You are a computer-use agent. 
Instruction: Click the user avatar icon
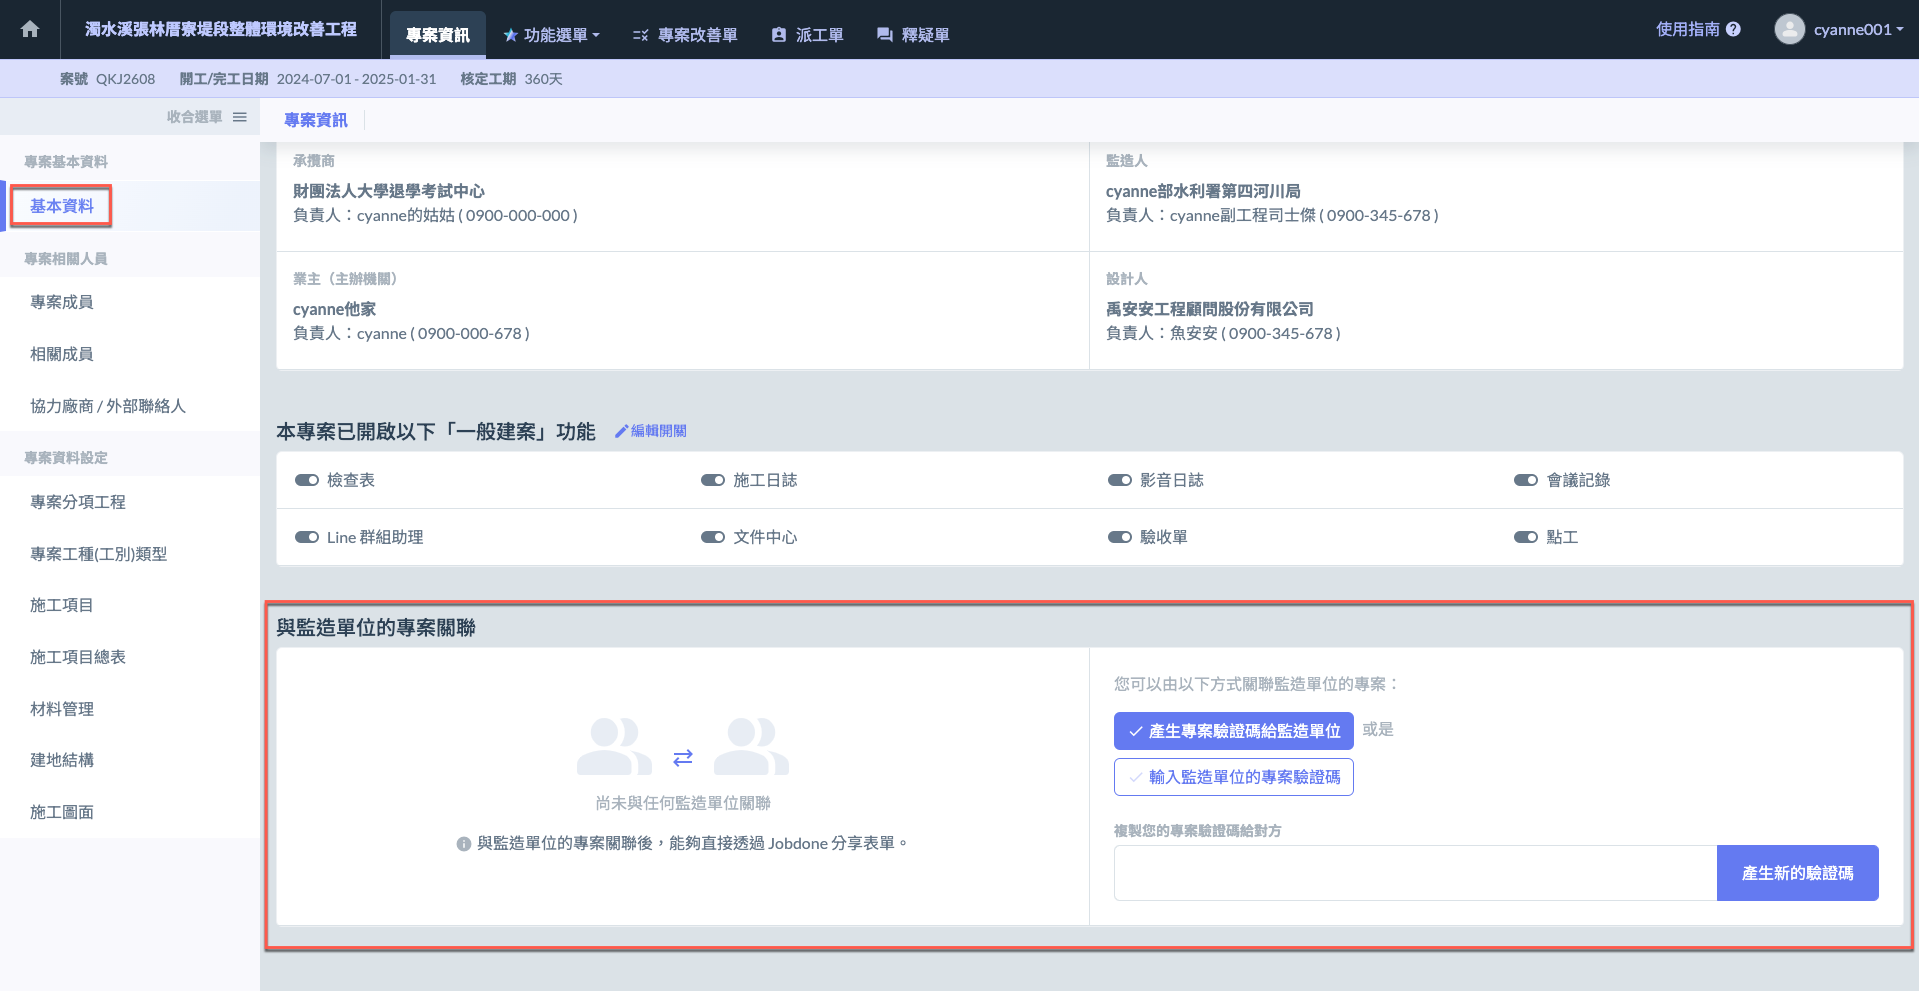tap(1789, 29)
